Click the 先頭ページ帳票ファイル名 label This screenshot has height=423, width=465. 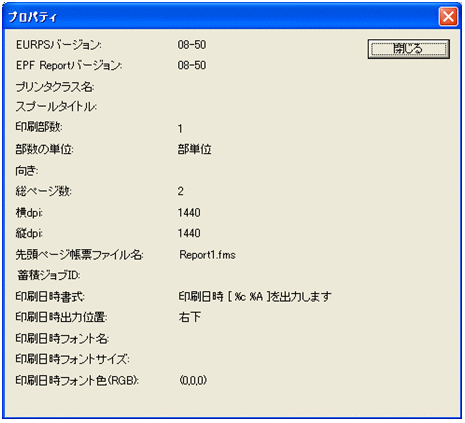80,255
